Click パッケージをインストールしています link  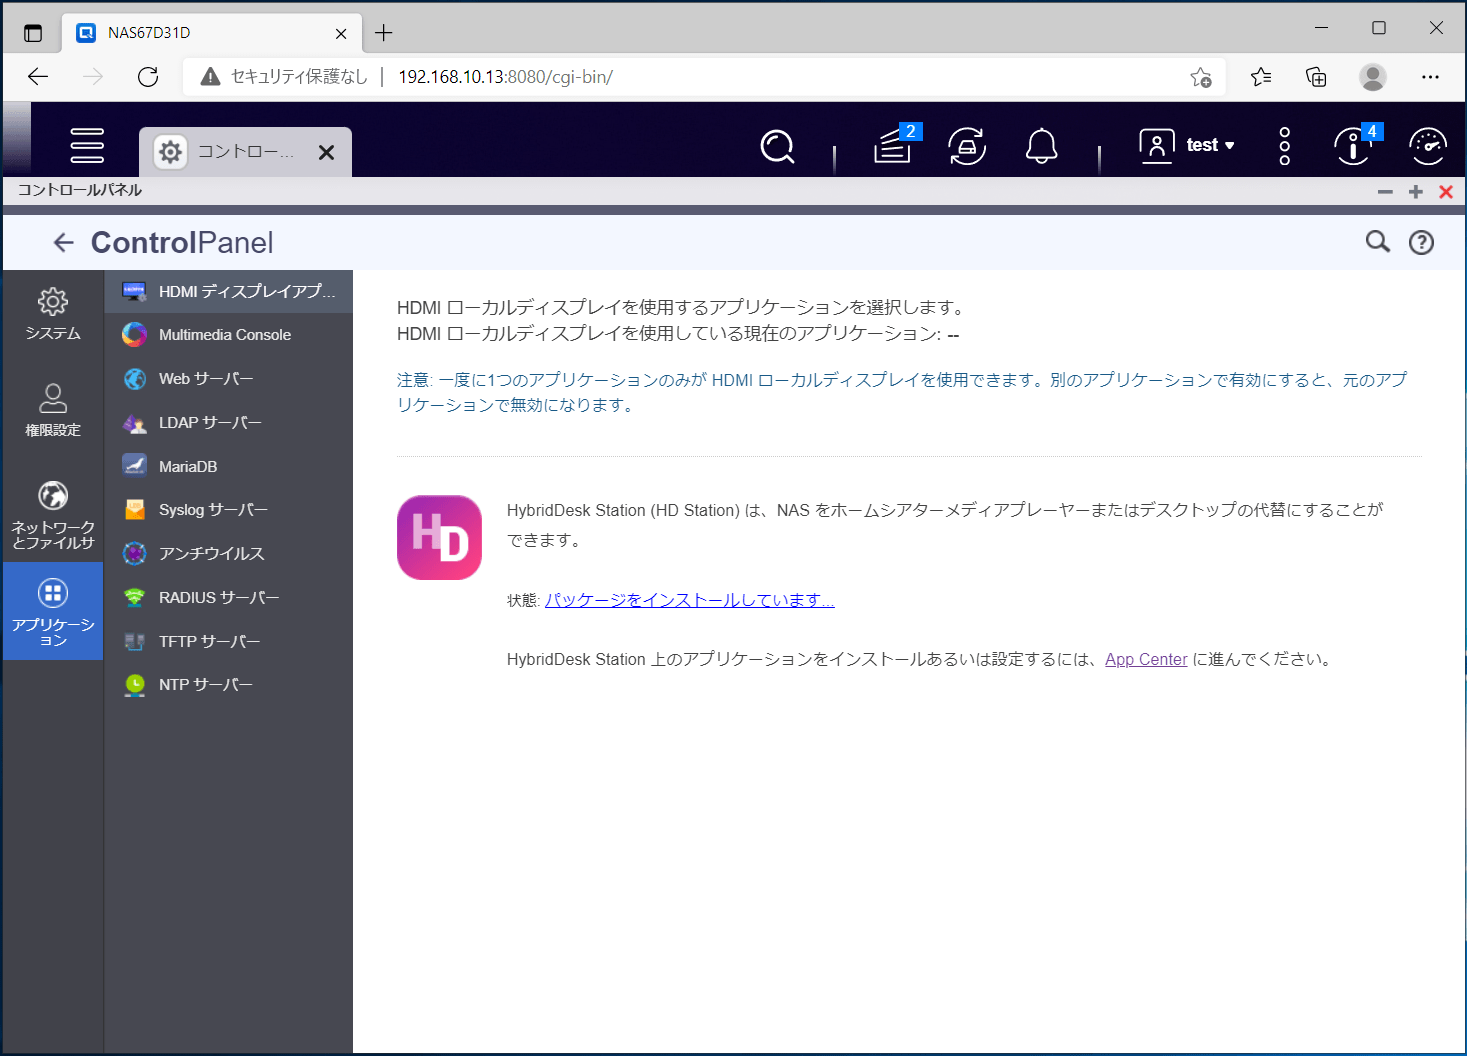point(689,600)
